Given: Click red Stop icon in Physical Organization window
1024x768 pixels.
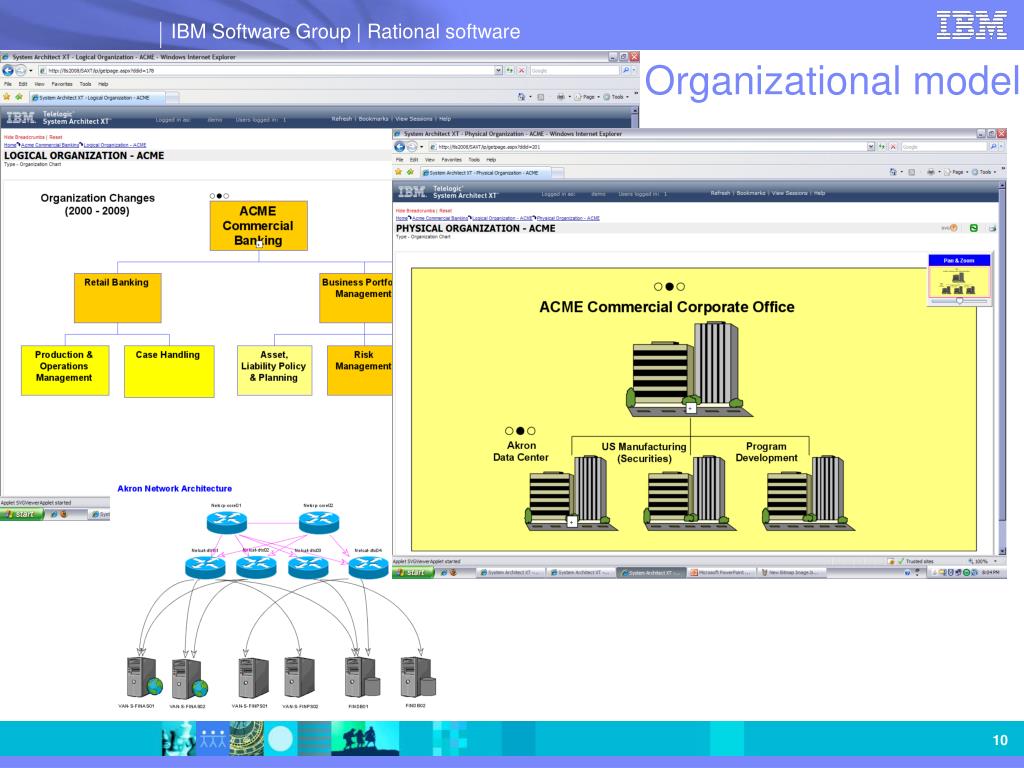Looking at the screenshot, I should [893, 147].
